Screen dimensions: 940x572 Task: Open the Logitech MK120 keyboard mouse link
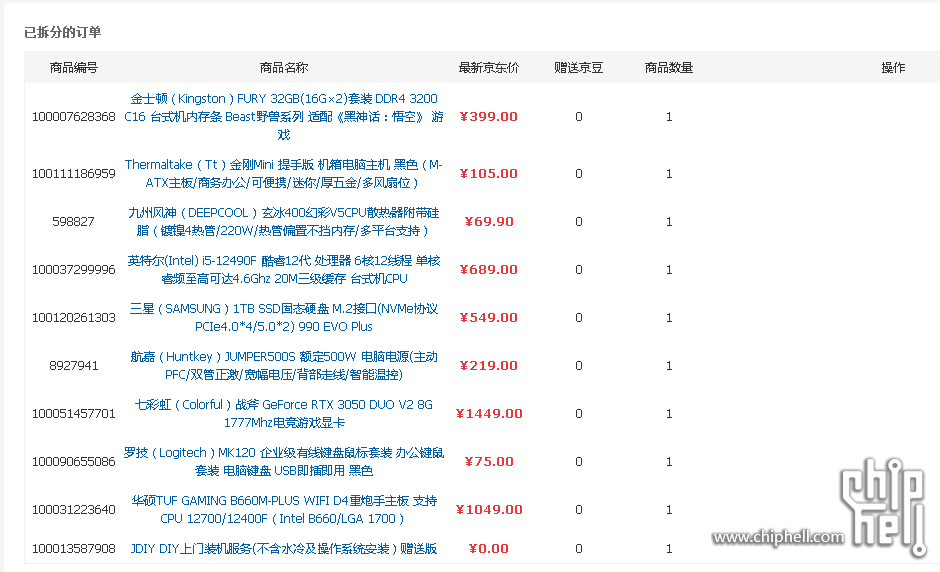pos(284,461)
